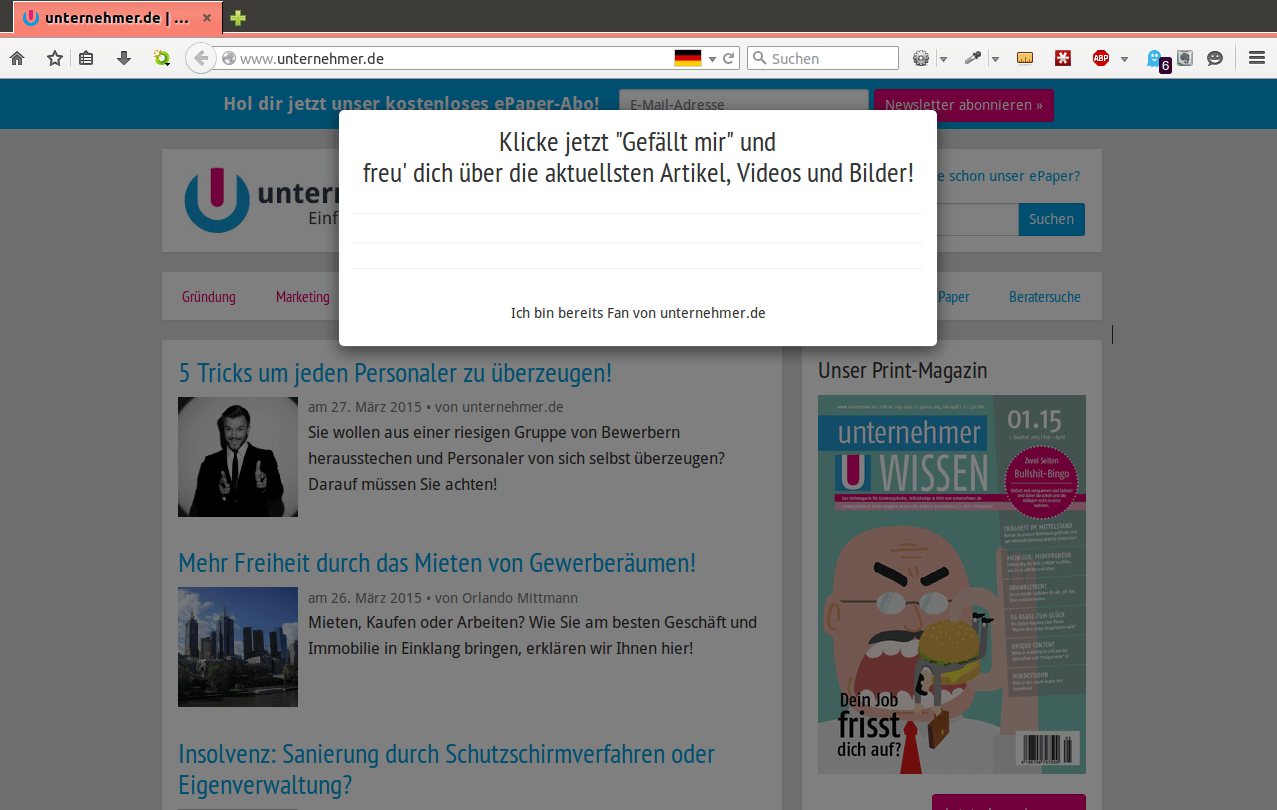Click 'Hol dir jetzt unser kostenloses ePaper-Abo!' text
Screen dimensions: 1277x810
[x=412, y=104]
